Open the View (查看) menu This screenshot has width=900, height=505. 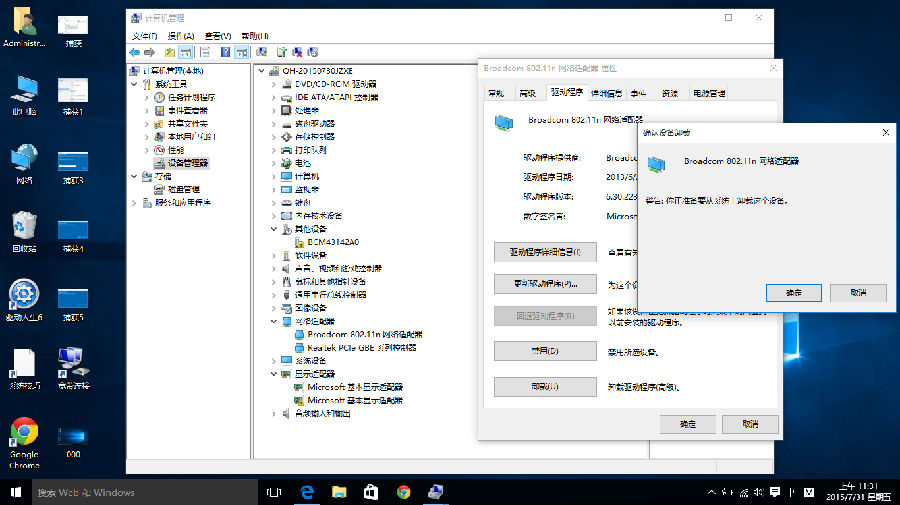[x=218, y=36]
